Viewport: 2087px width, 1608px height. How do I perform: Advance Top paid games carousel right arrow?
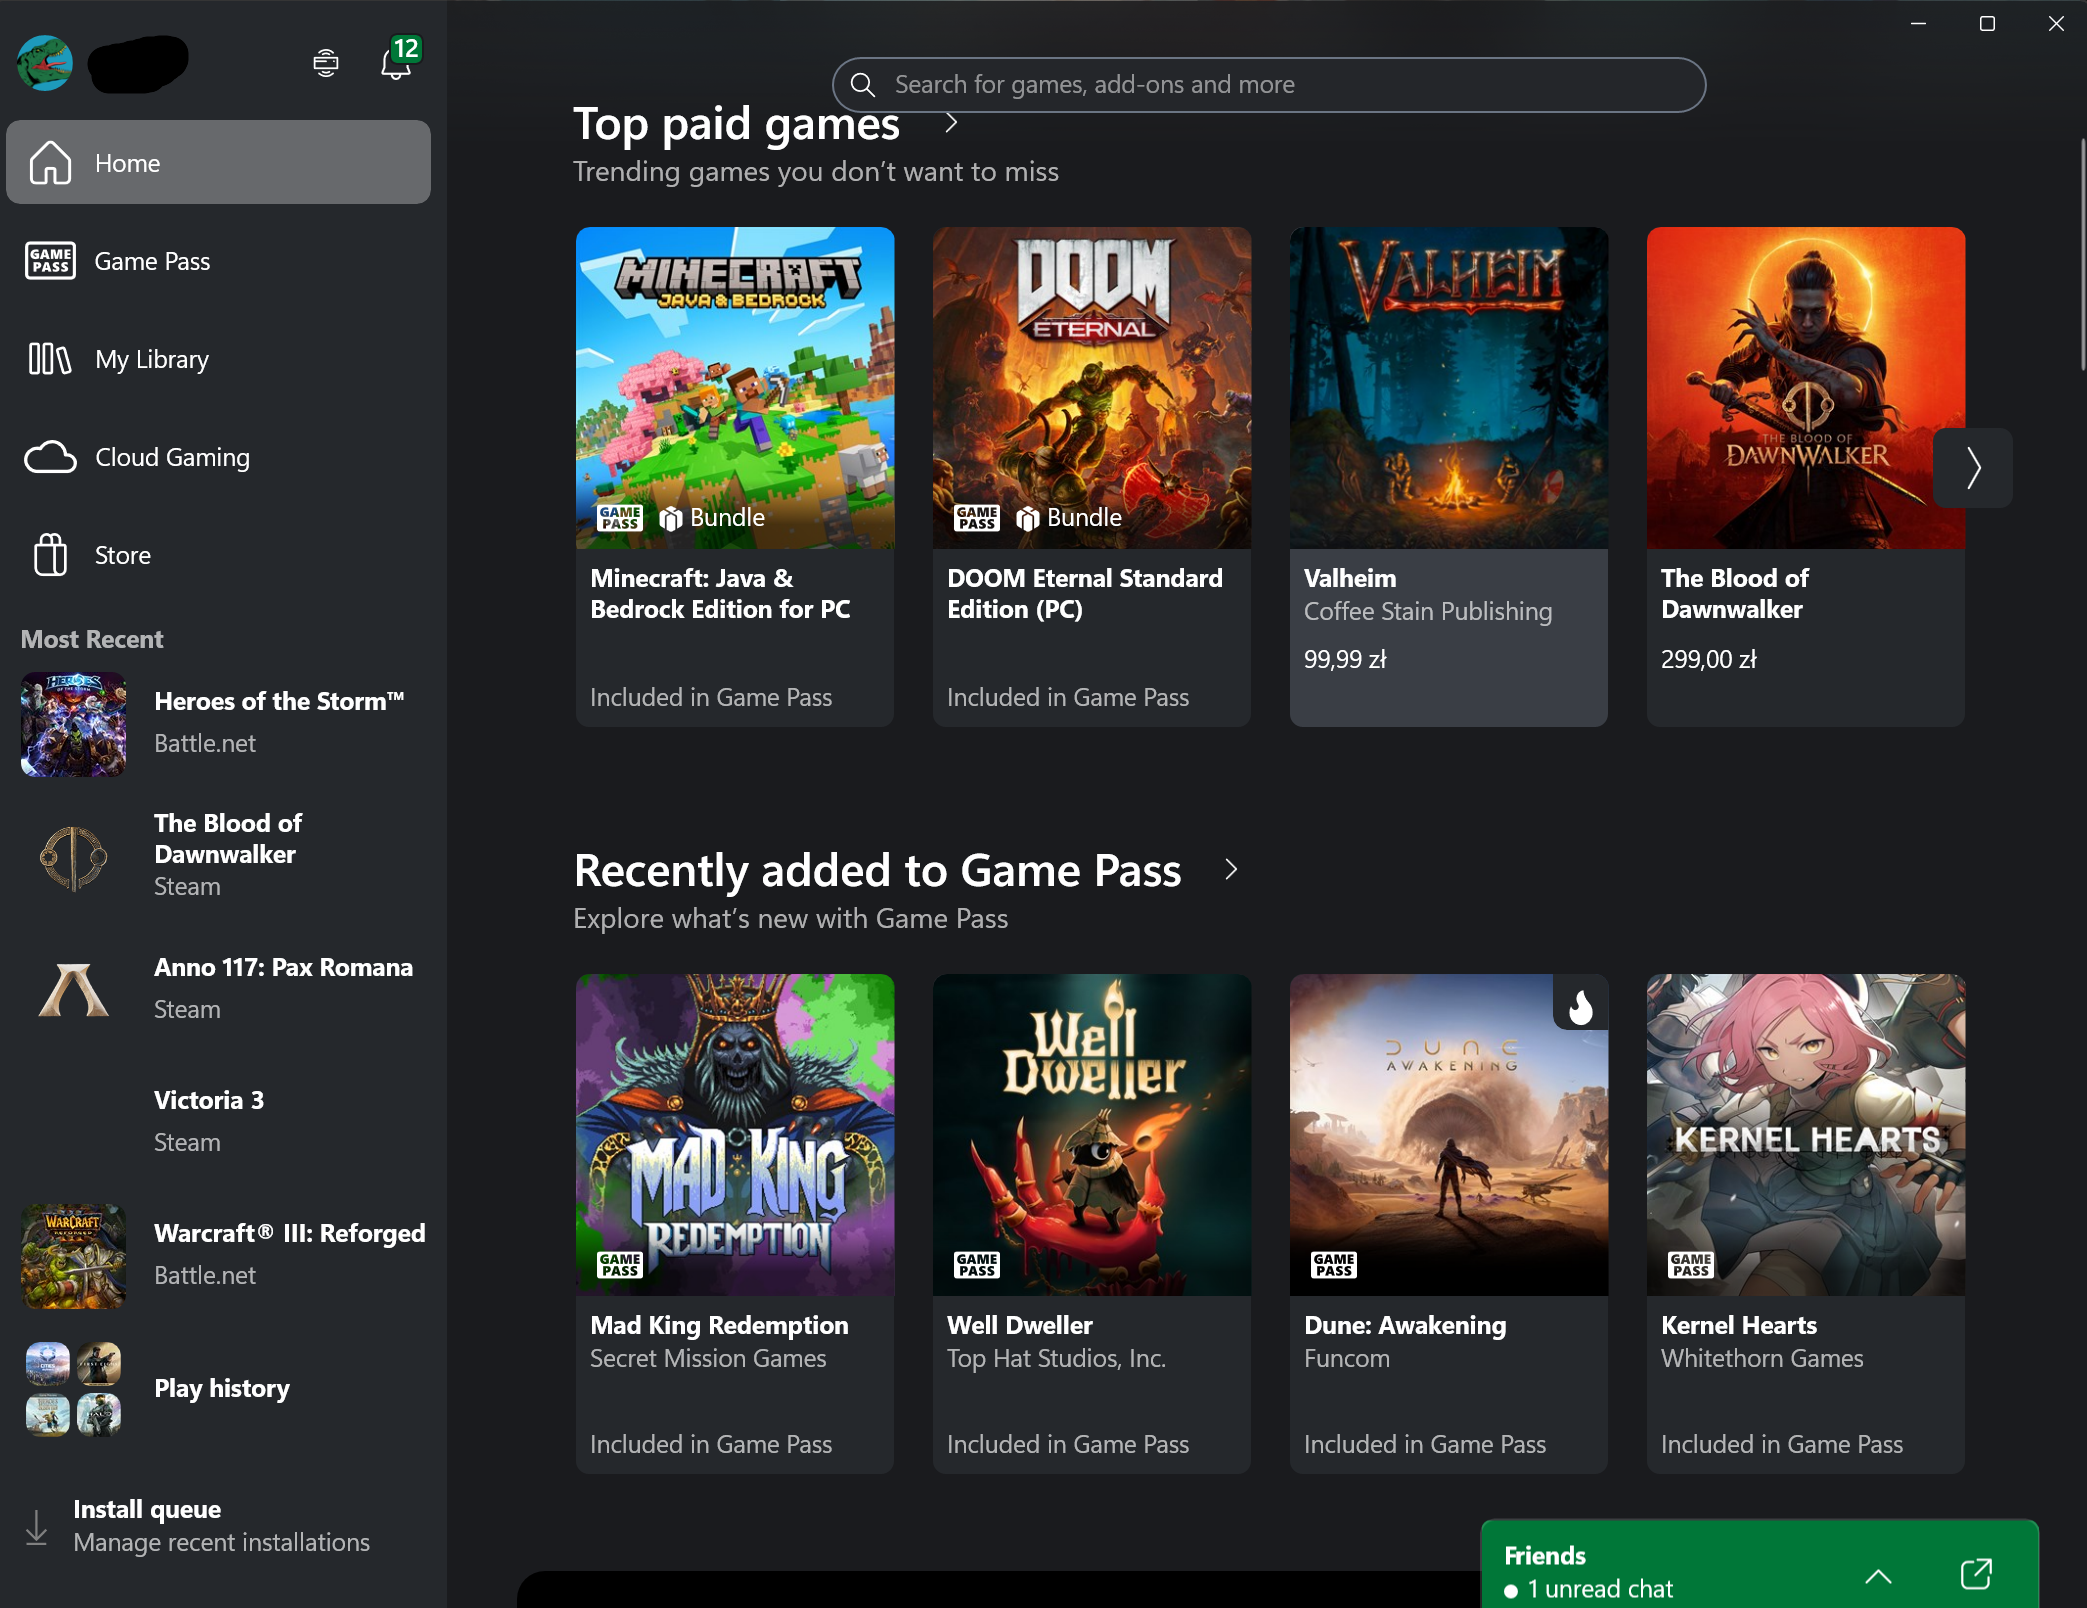pyautogui.click(x=1972, y=468)
